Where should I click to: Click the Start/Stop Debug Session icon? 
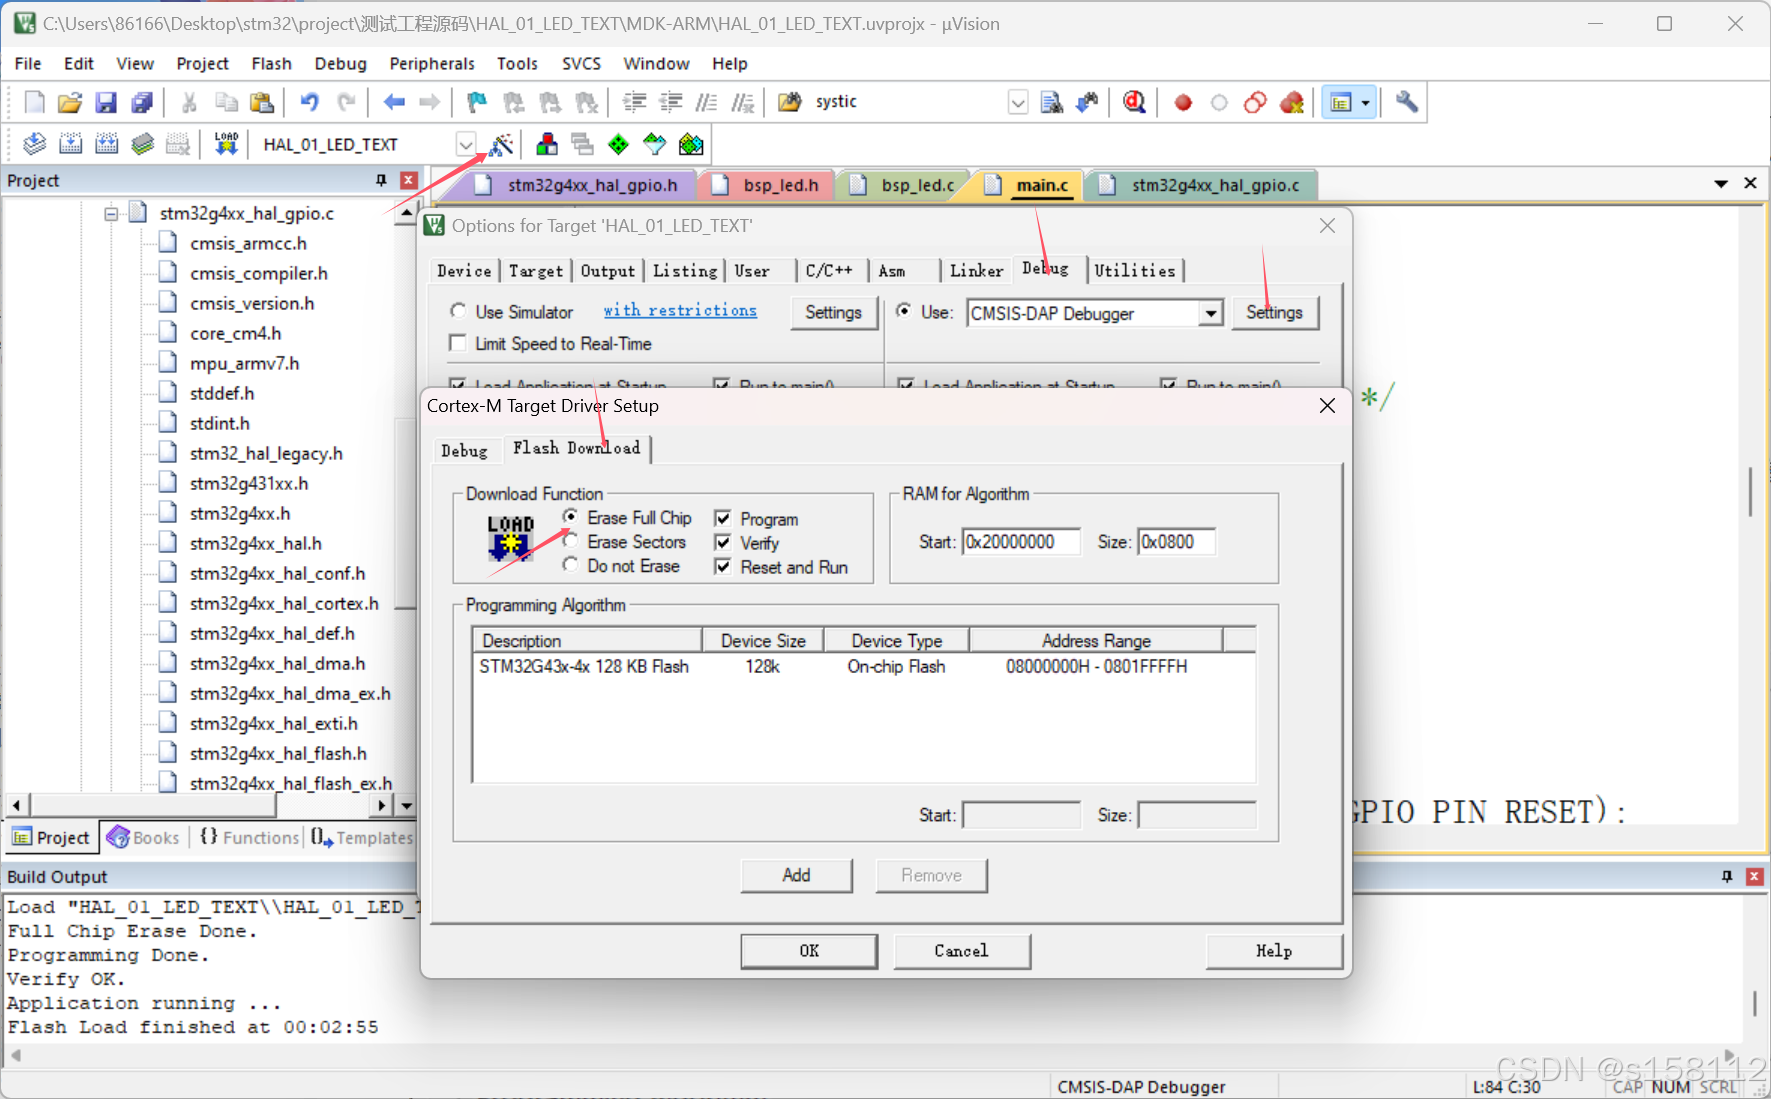(1134, 101)
